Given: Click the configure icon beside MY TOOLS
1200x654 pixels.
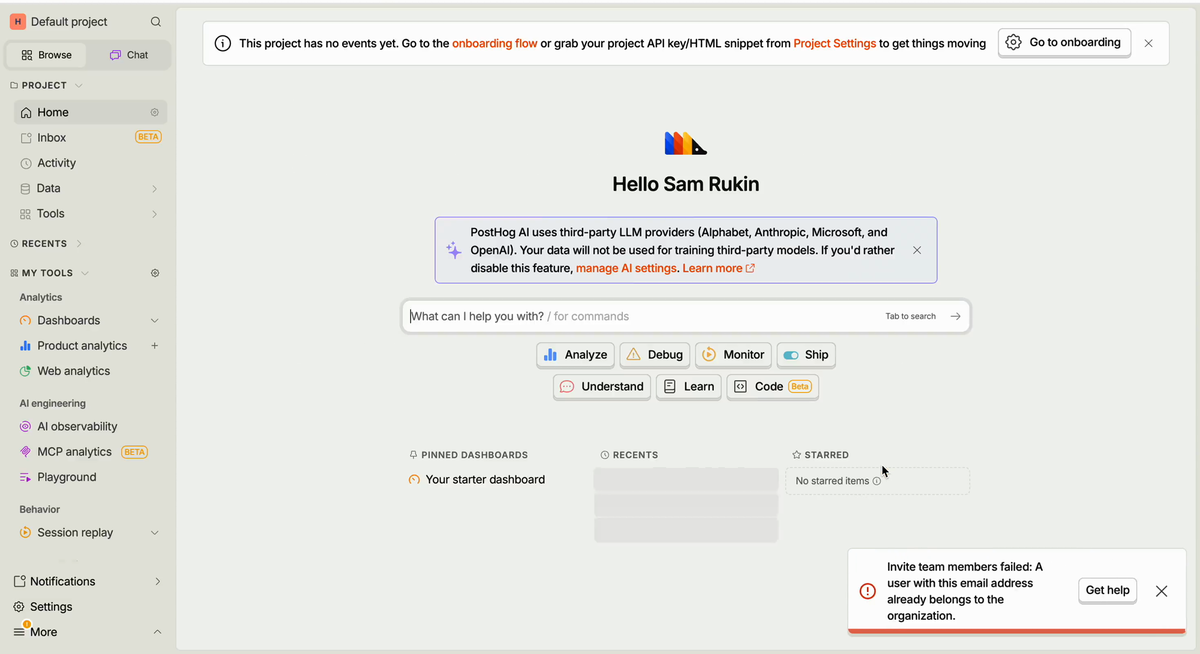Looking at the screenshot, I should pos(154,273).
